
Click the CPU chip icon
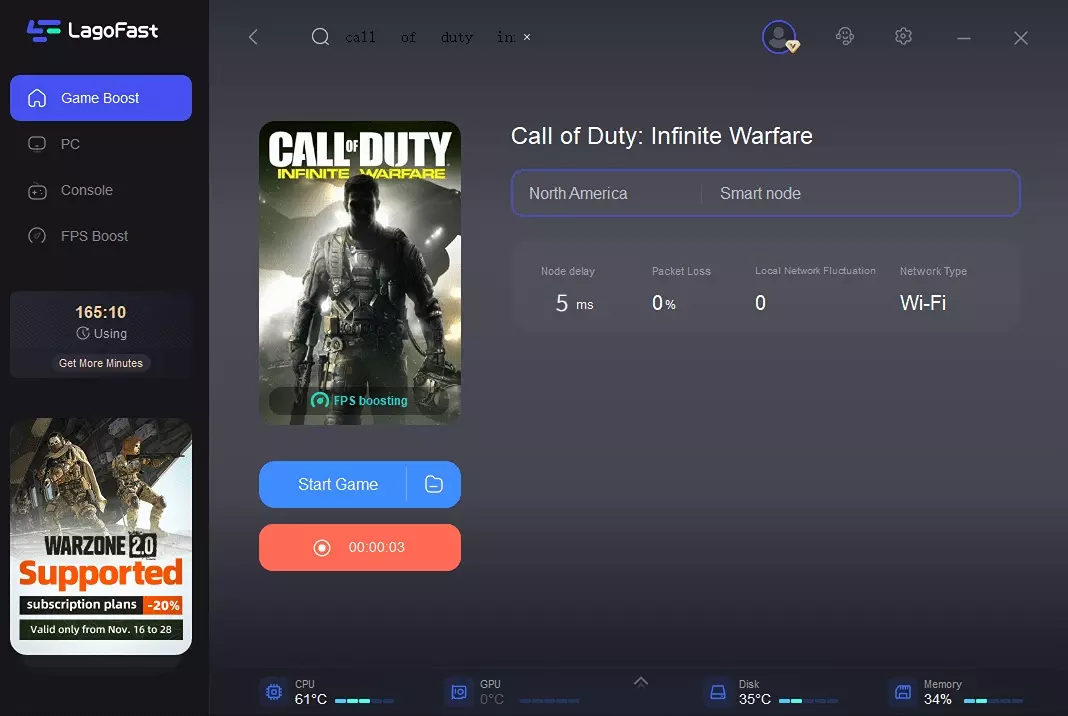pos(274,692)
